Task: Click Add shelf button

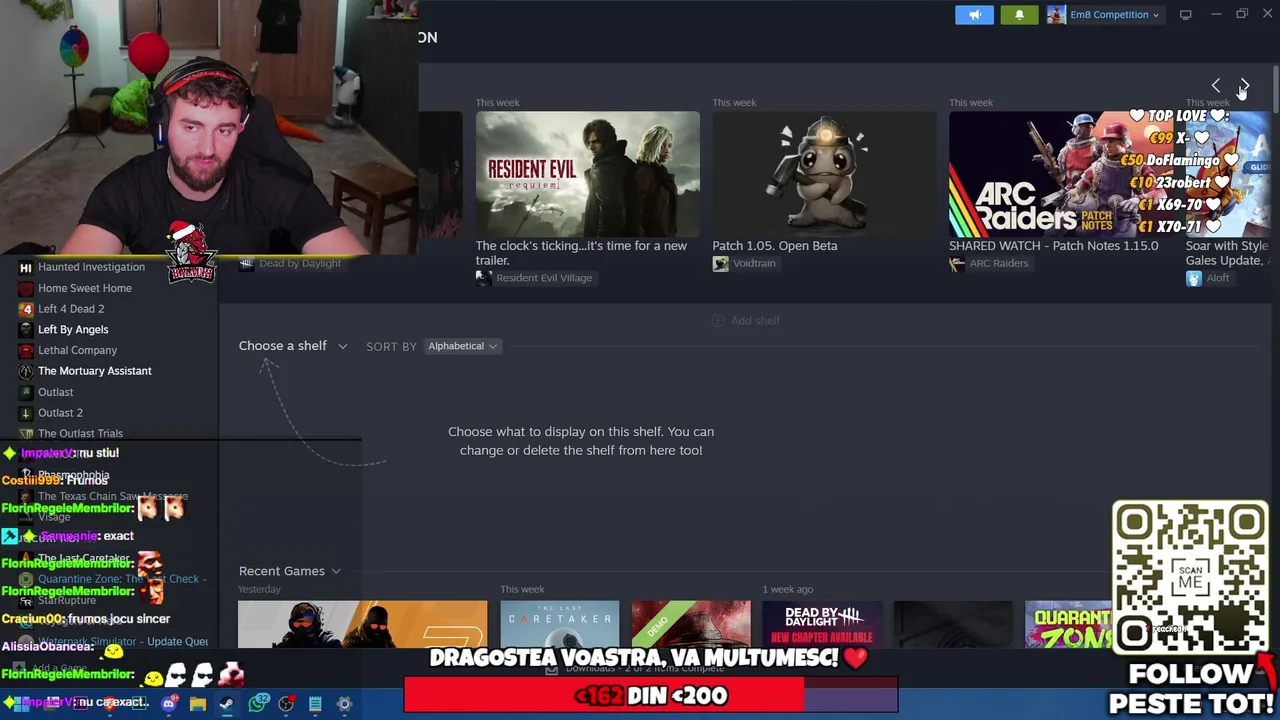Action: point(745,321)
